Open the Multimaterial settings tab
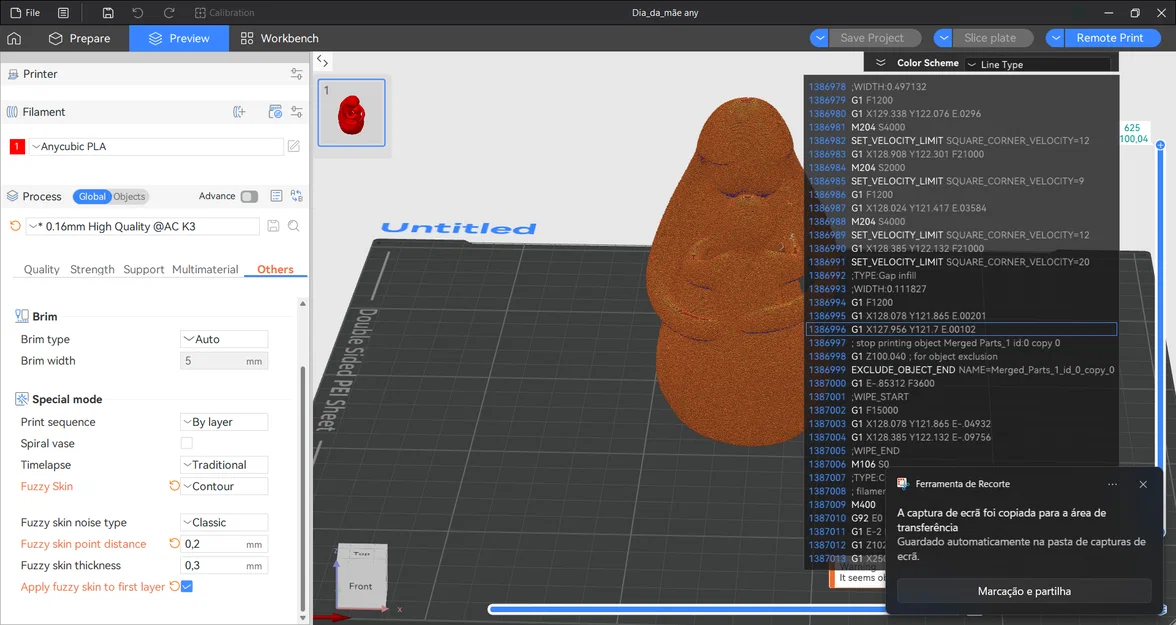The width and height of the screenshot is (1176, 625). (205, 269)
